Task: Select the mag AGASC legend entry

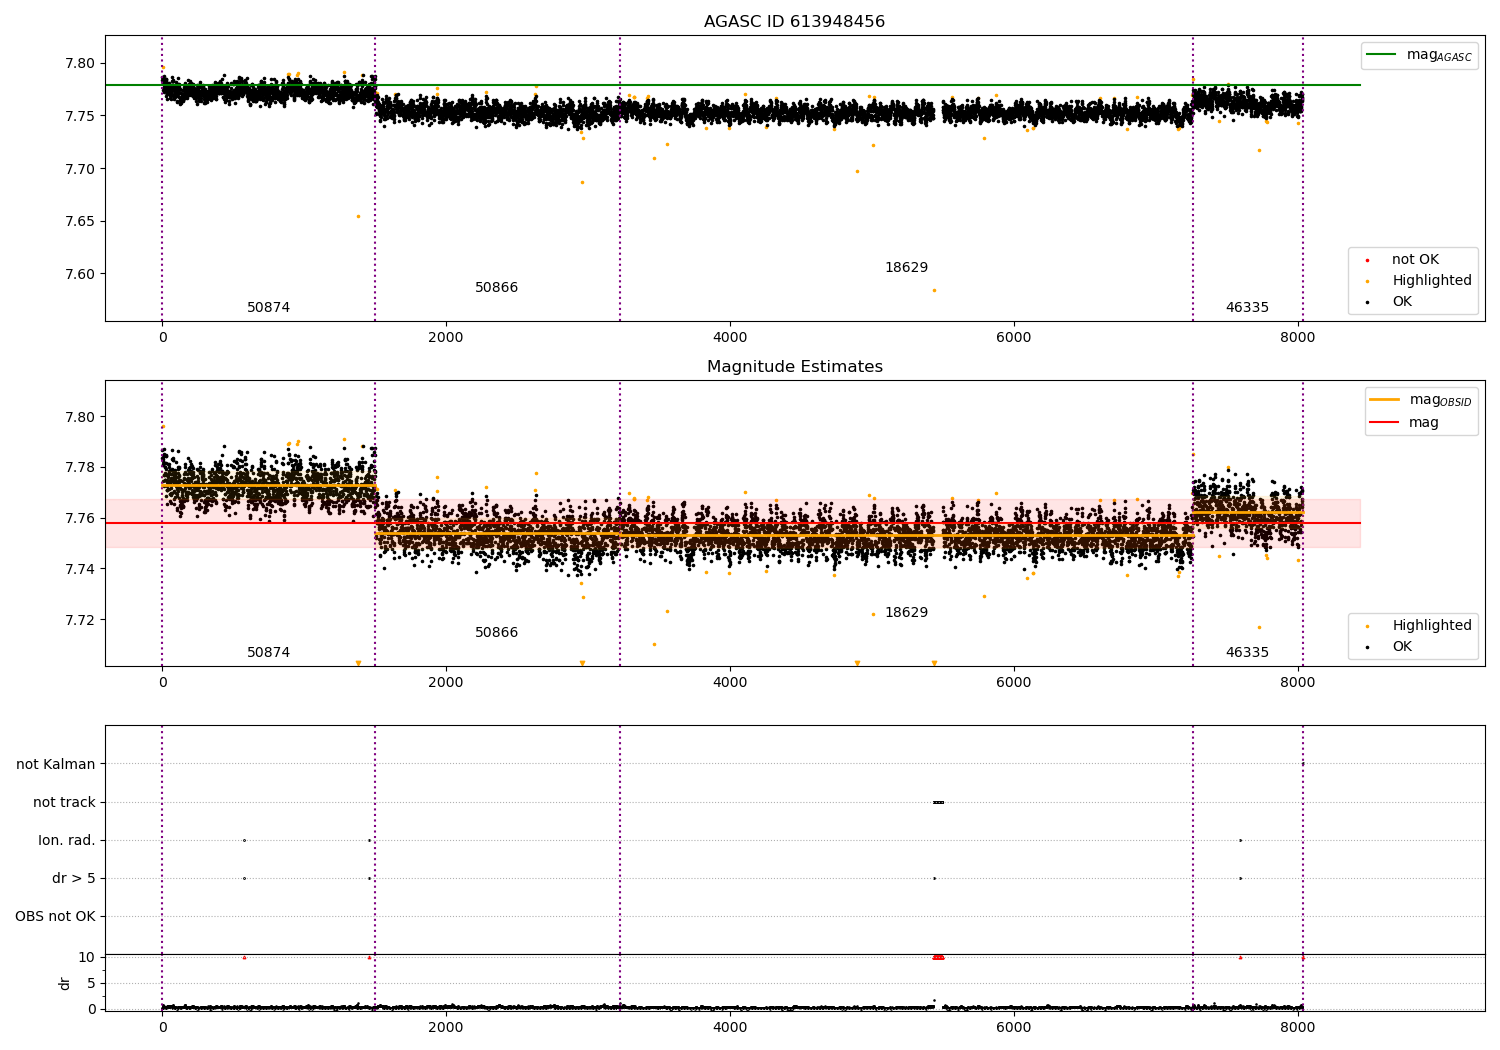Action: [x=1419, y=55]
